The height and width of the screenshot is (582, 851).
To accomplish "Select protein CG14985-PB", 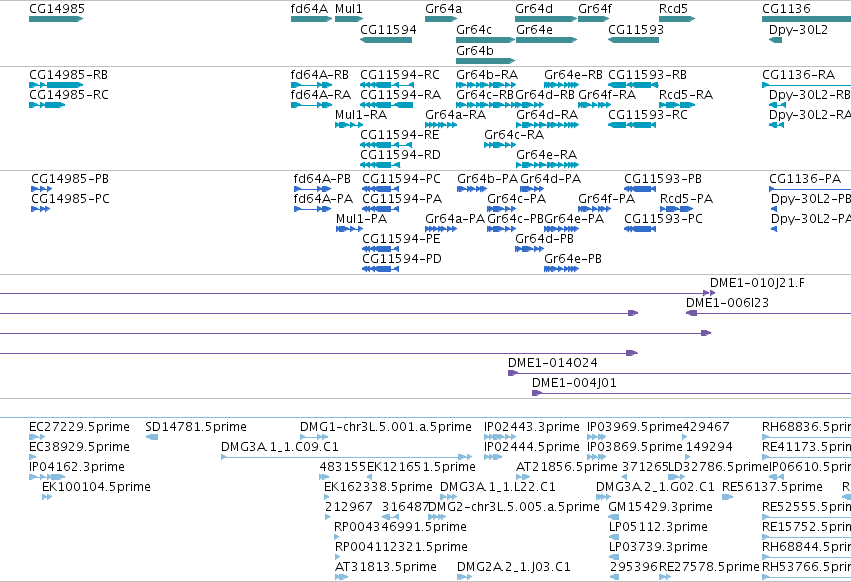I will pos(42,189).
